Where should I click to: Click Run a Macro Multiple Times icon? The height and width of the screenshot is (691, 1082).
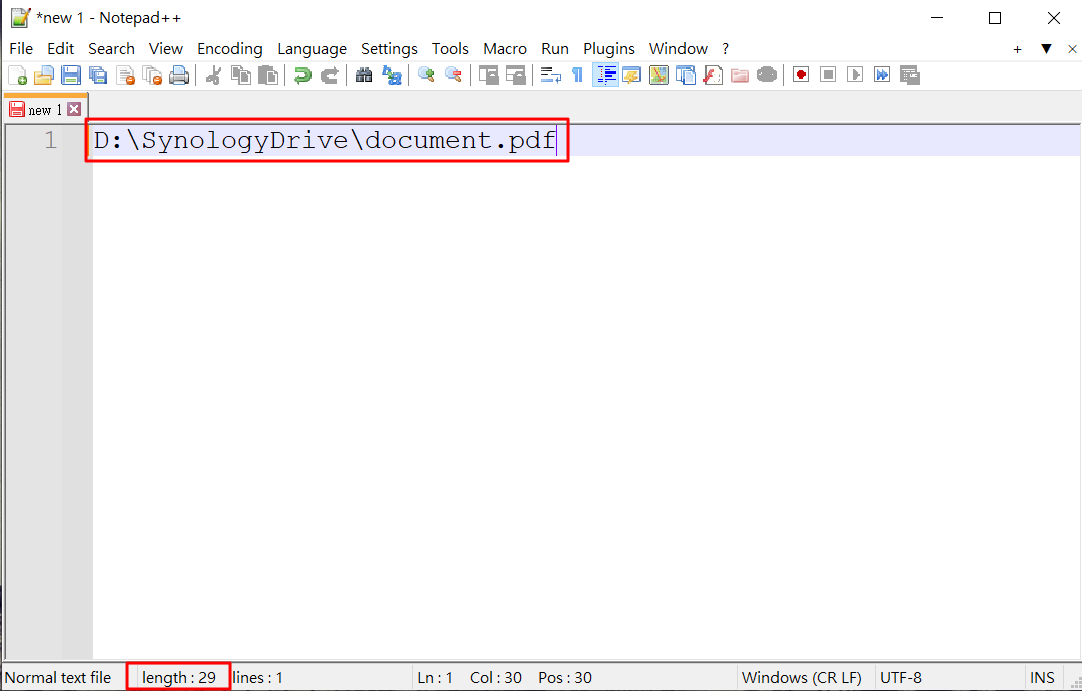882,75
